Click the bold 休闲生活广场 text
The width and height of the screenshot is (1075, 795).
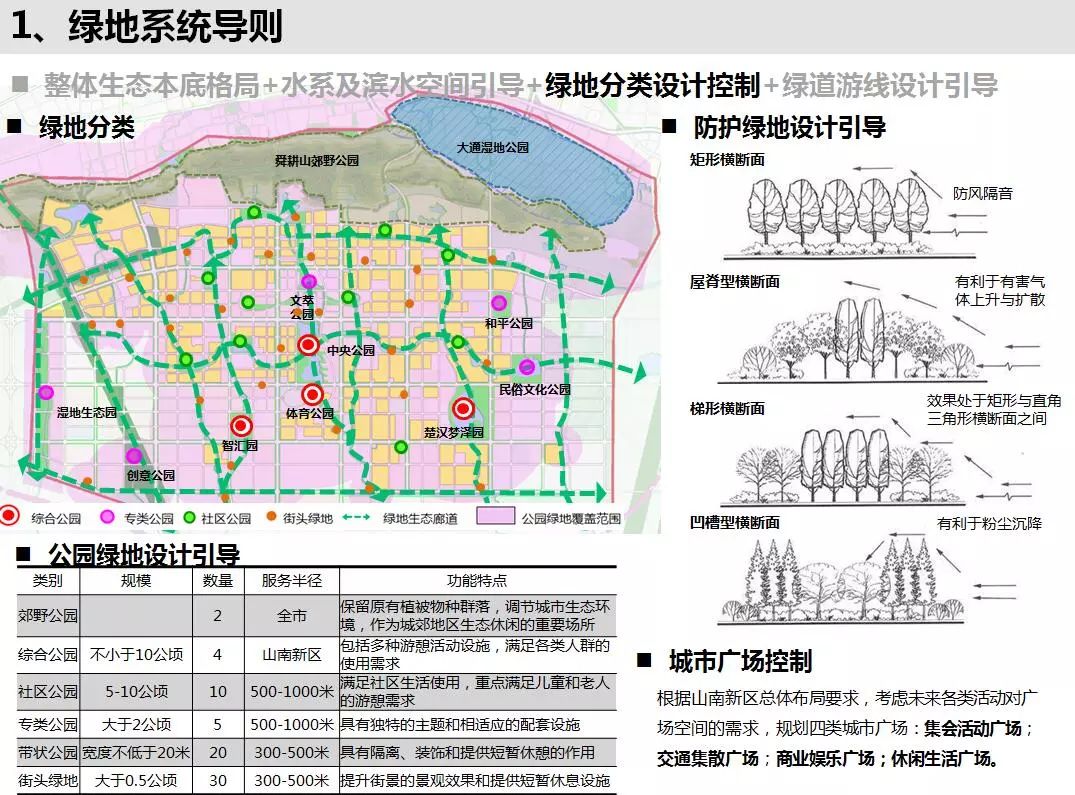coord(941,759)
